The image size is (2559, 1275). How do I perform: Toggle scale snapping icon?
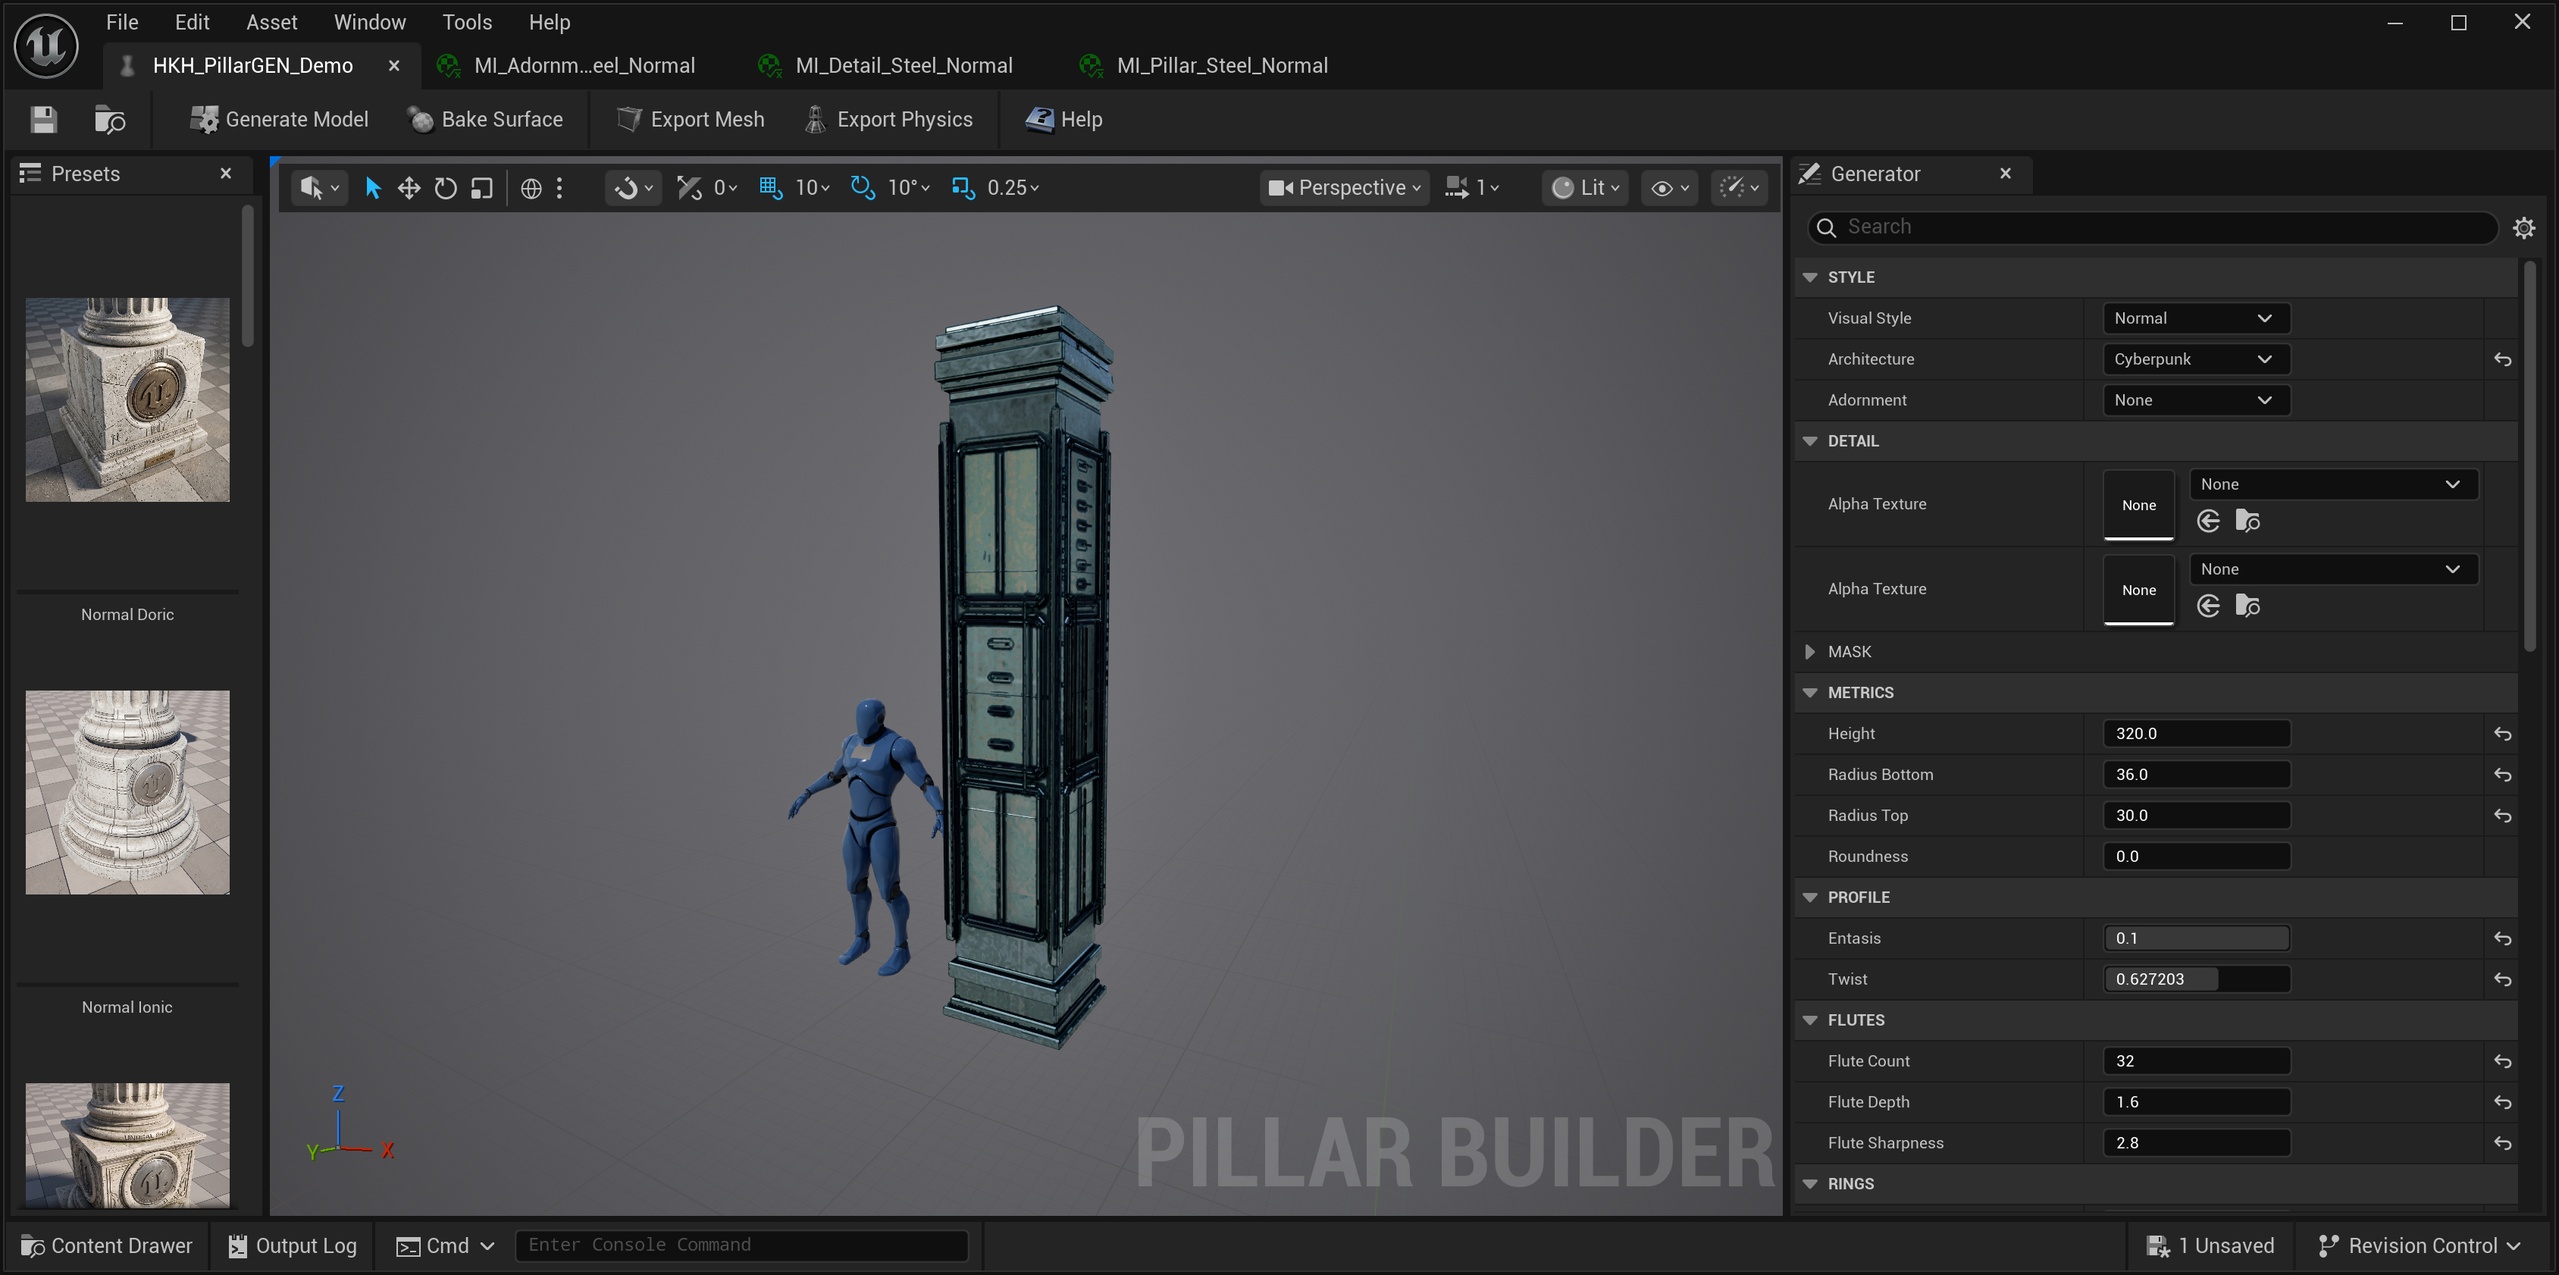tap(963, 188)
